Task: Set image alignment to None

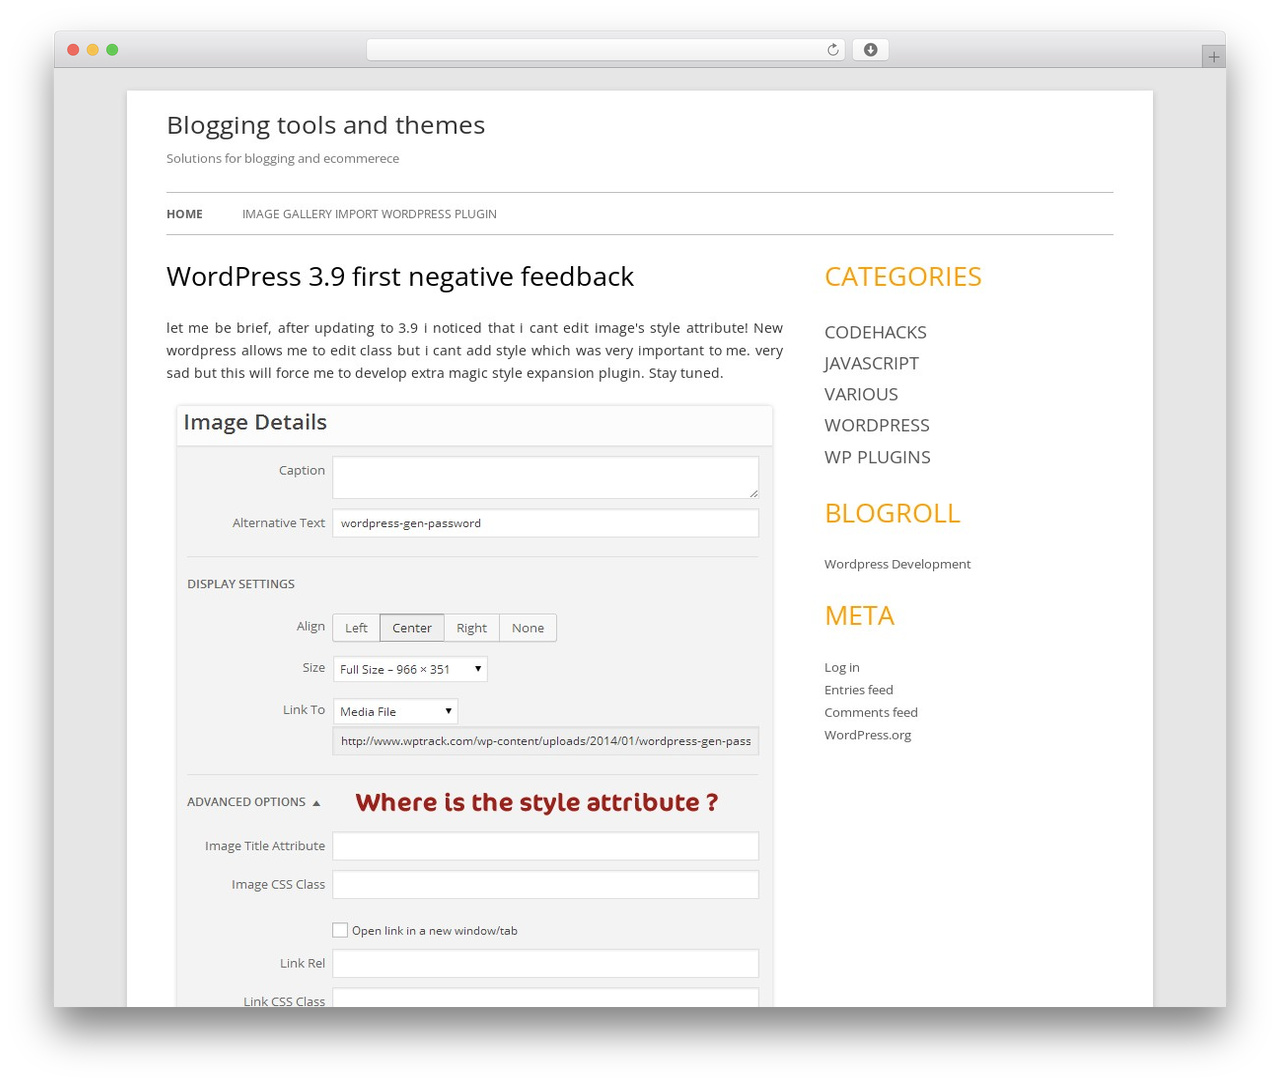Action: pyautogui.click(x=528, y=628)
